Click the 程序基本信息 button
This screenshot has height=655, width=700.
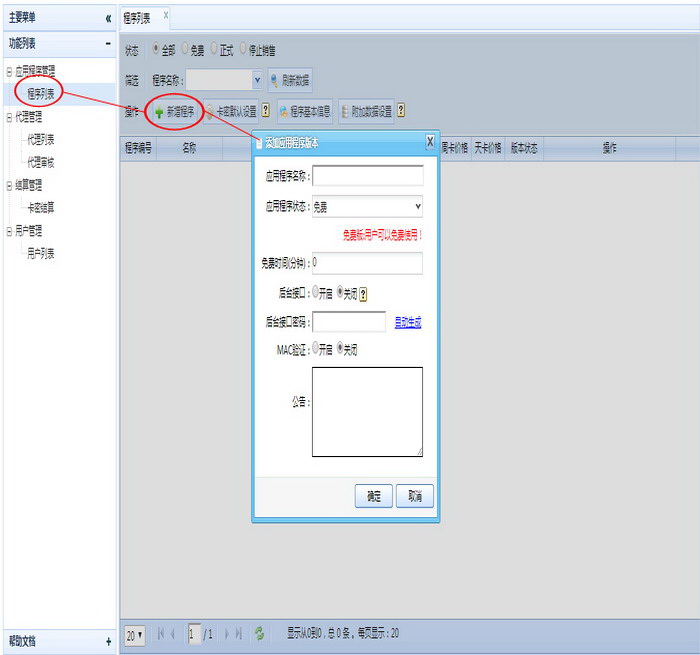click(x=305, y=111)
